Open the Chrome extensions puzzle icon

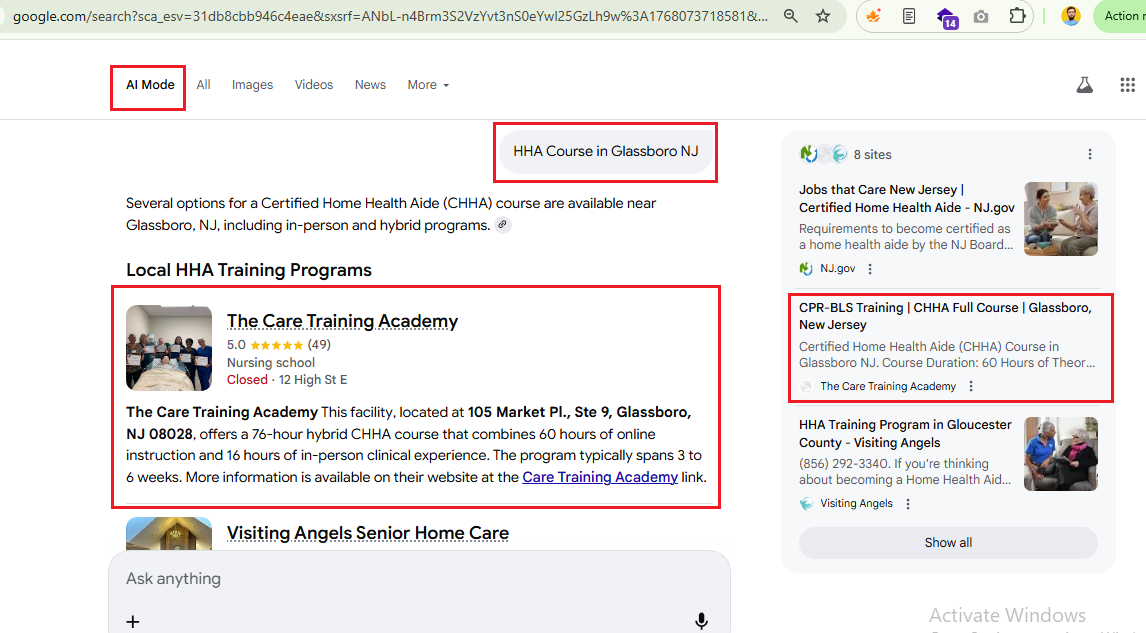1017,16
